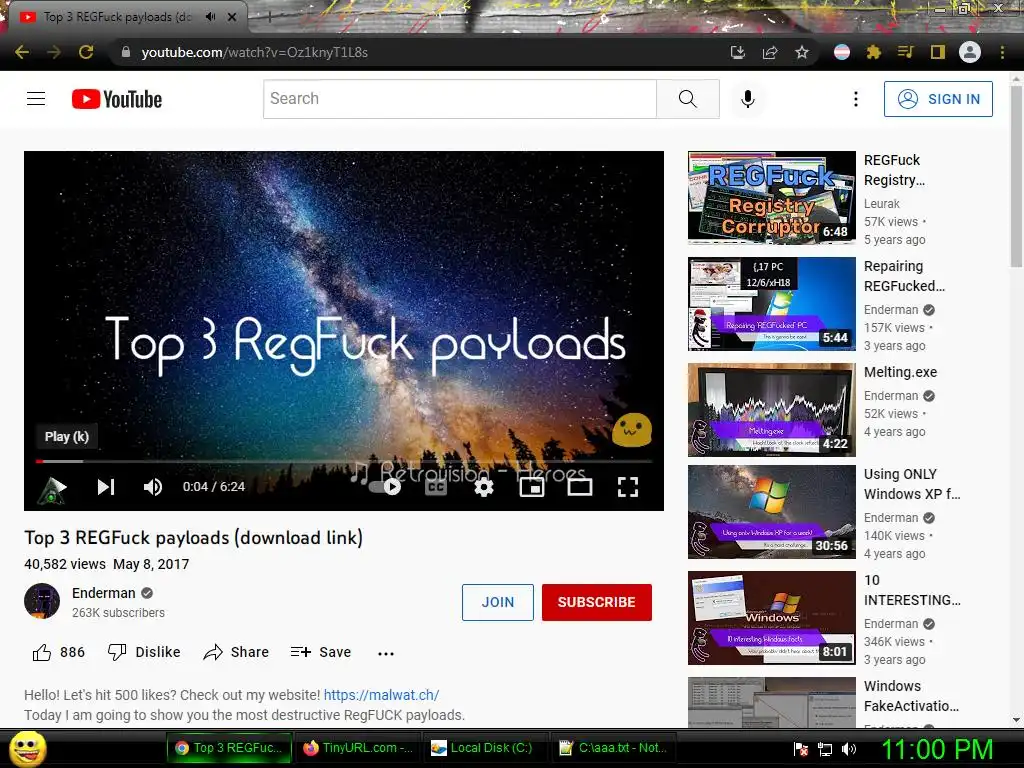Click the address bar URL
1024x768 pixels.
pyautogui.click(x=255, y=52)
